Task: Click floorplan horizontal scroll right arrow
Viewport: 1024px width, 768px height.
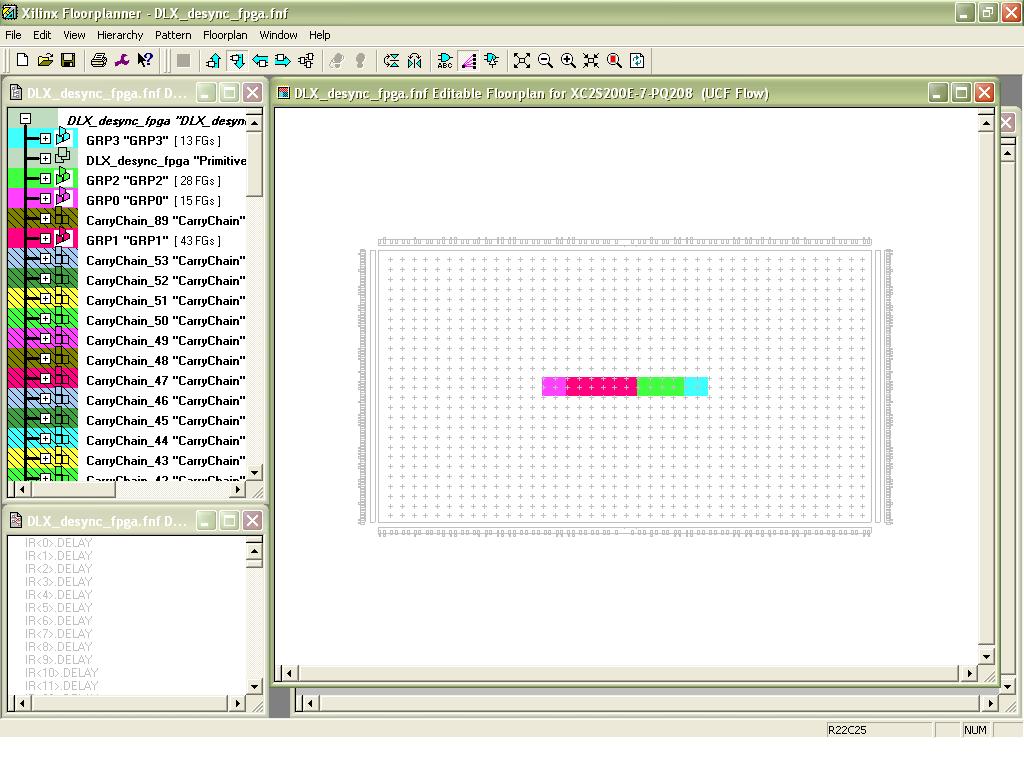Action: pyautogui.click(x=969, y=673)
